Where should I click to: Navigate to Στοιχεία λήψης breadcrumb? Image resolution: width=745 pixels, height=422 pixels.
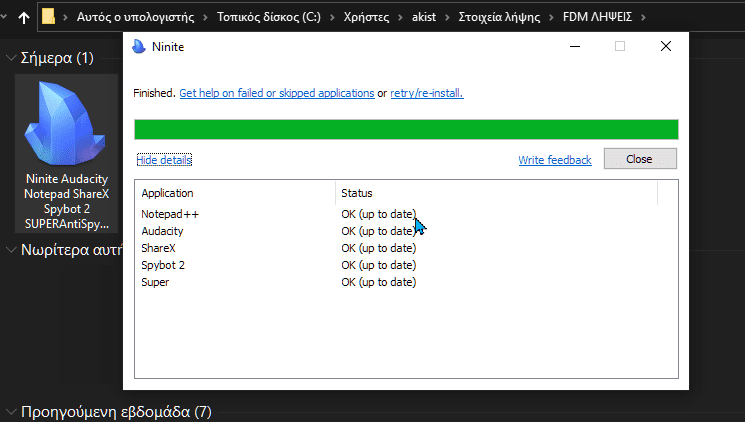(499, 17)
